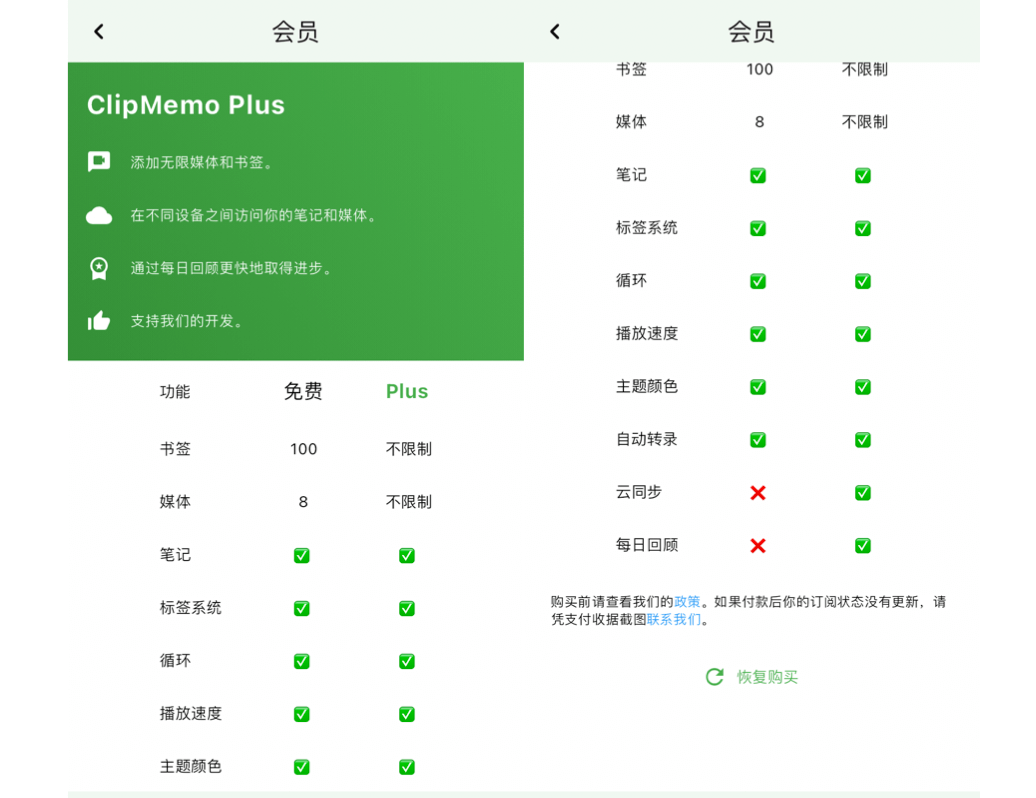Click the 会员 title on left screen
Image resolution: width=1036 pixels, height=798 pixels.
(295, 32)
